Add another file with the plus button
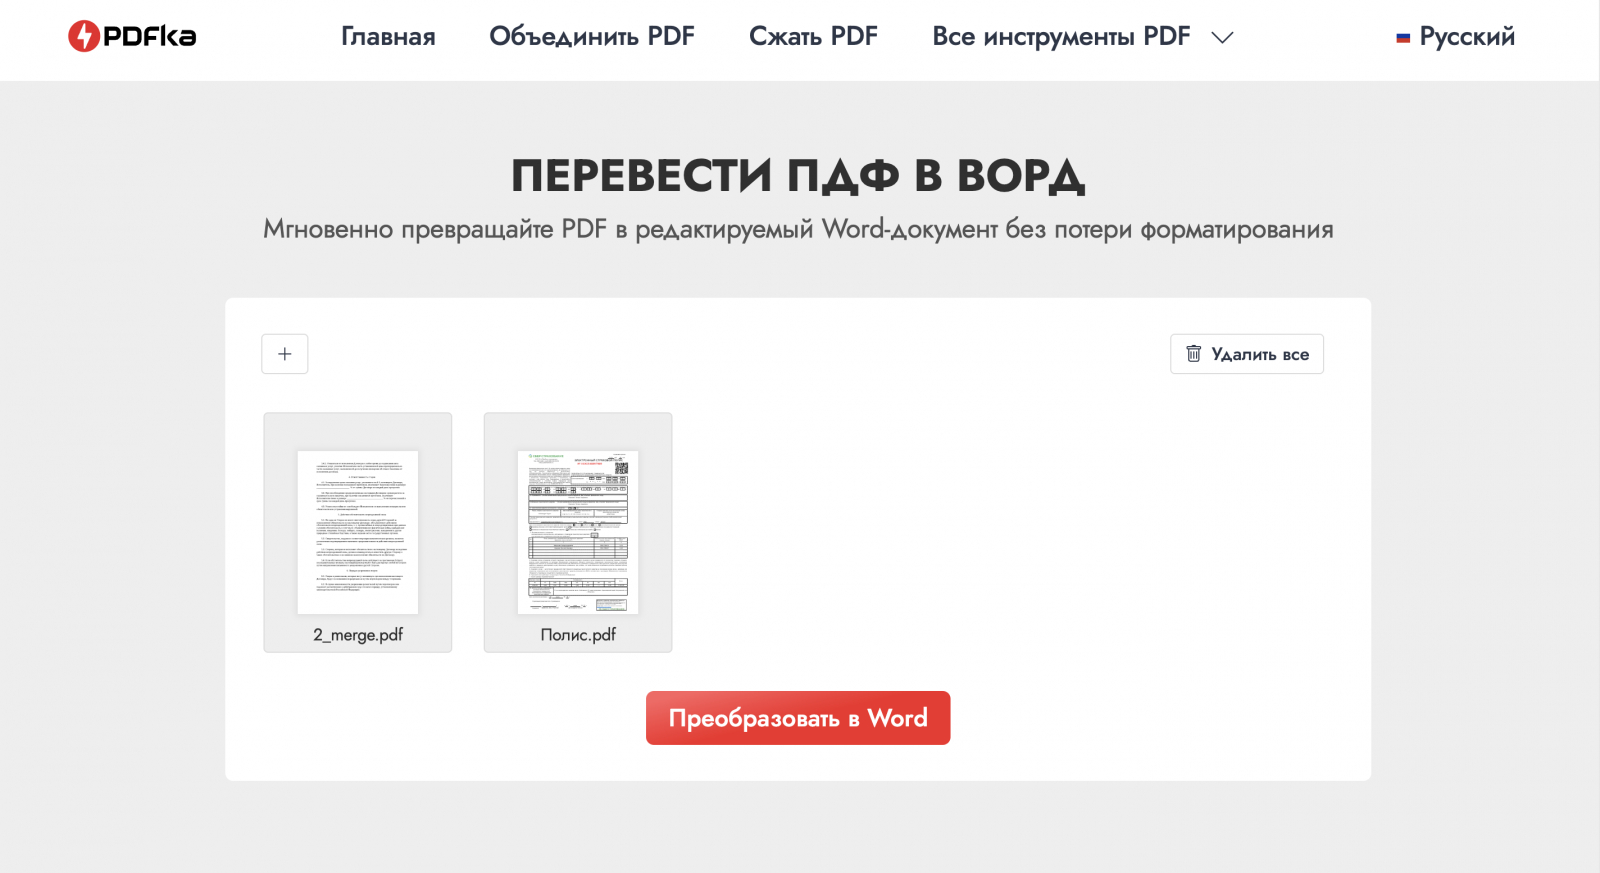Viewport: 1600px width, 873px height. tap(285, 354)
